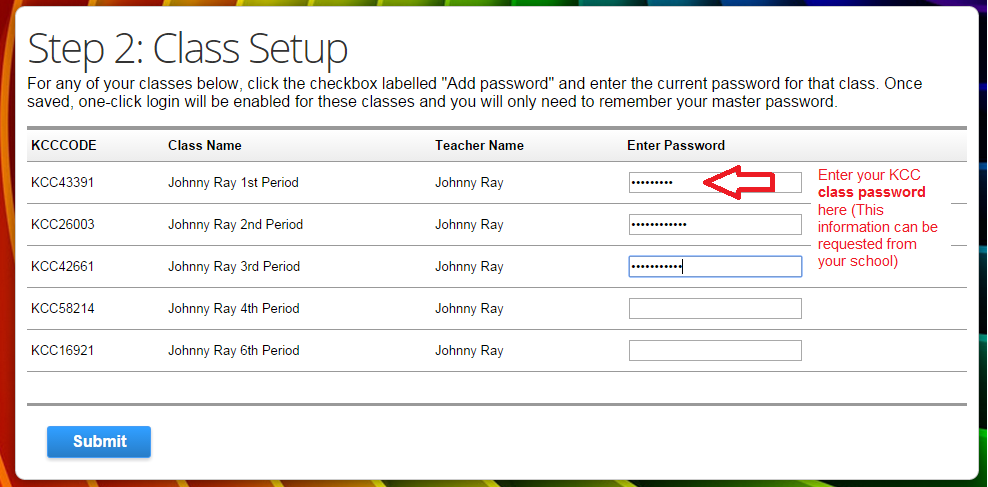The width and height of the screenshot is (988, 487).
Task: Click class code KCC42661
Action: pos(63,267)
